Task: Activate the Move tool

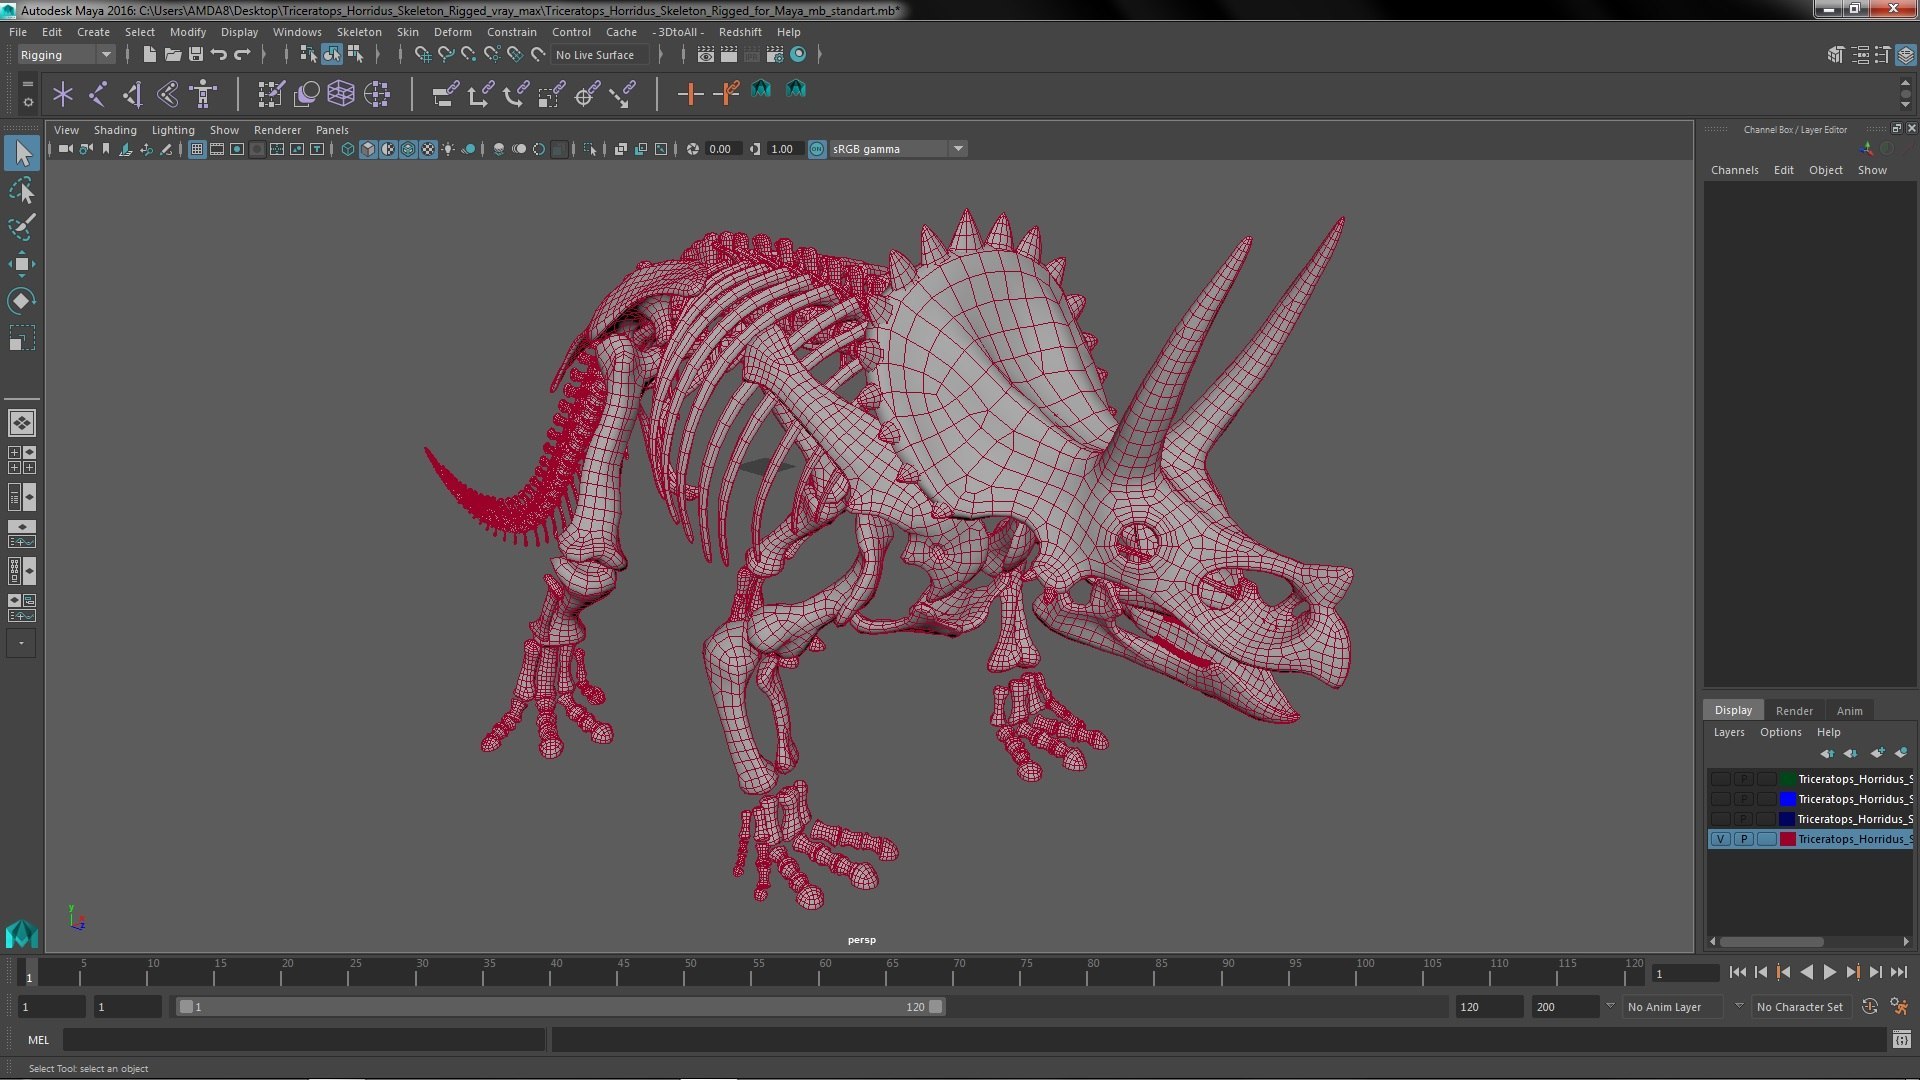Action: click(21, 264)
